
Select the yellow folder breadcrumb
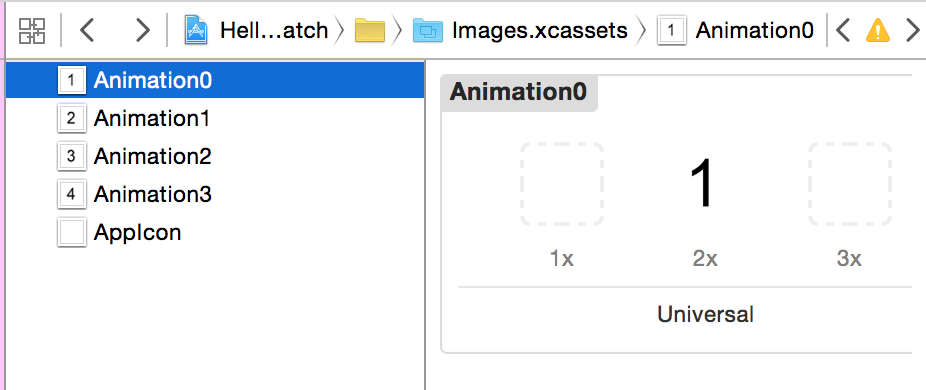(370, 30)
